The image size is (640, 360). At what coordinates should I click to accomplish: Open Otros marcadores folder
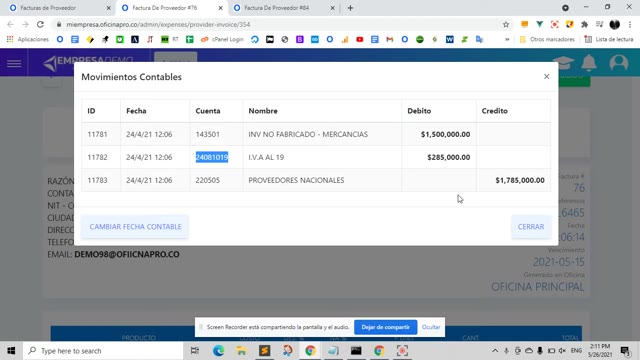click(x=547, y=39)
